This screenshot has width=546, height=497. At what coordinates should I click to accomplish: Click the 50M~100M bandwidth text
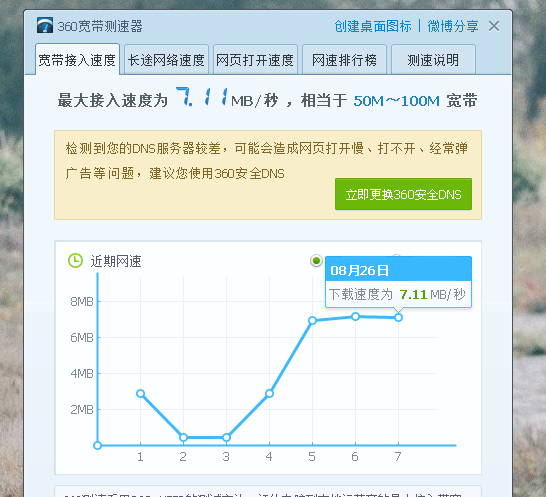pyautogui.click(x=397, y=101)
